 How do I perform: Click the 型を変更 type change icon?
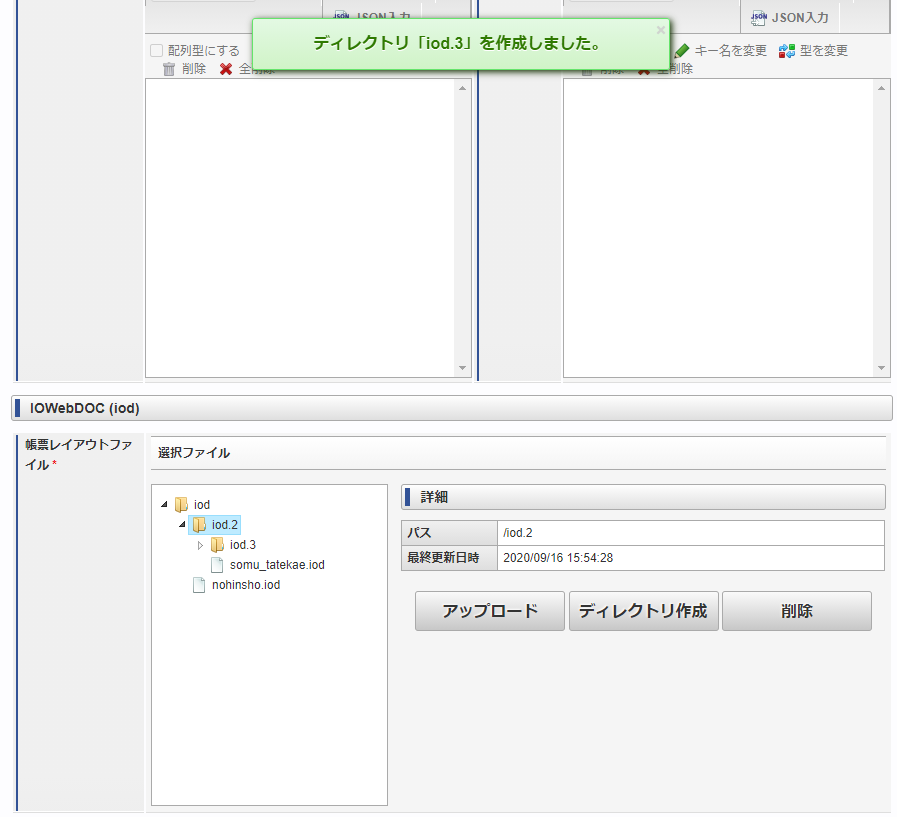787,50
